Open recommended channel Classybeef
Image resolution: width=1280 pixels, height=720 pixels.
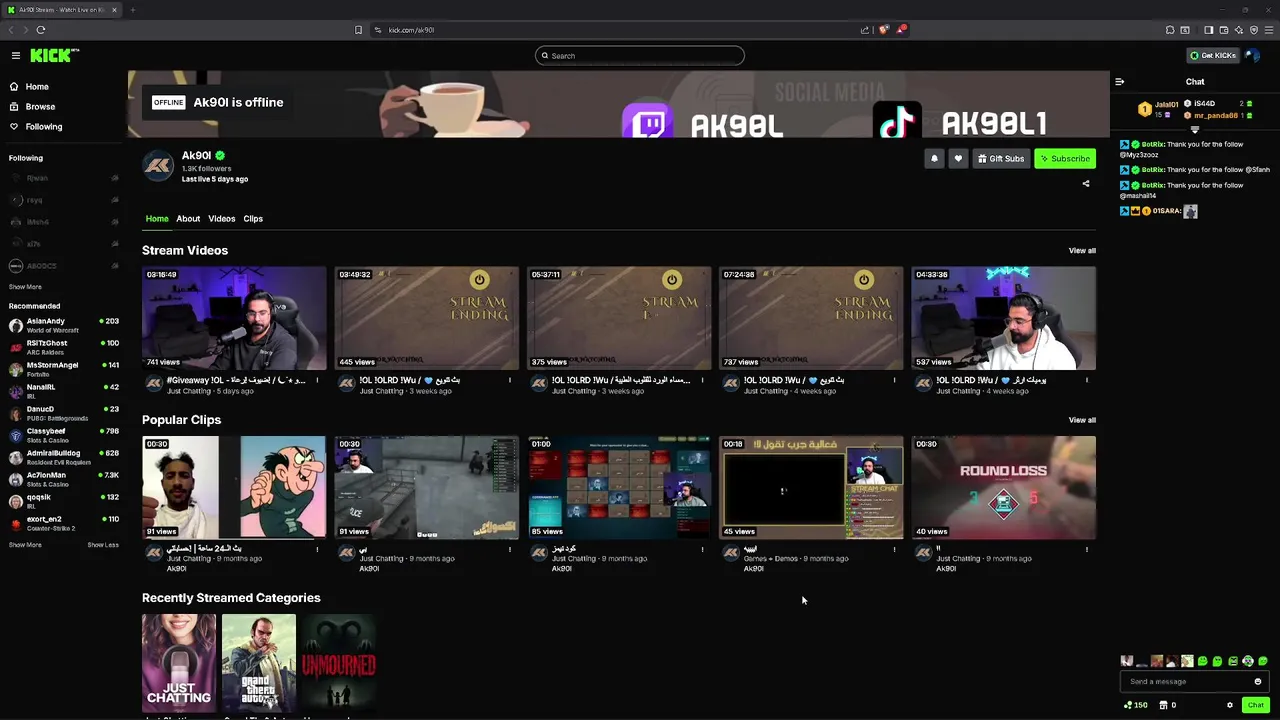(x=64, y=435)
